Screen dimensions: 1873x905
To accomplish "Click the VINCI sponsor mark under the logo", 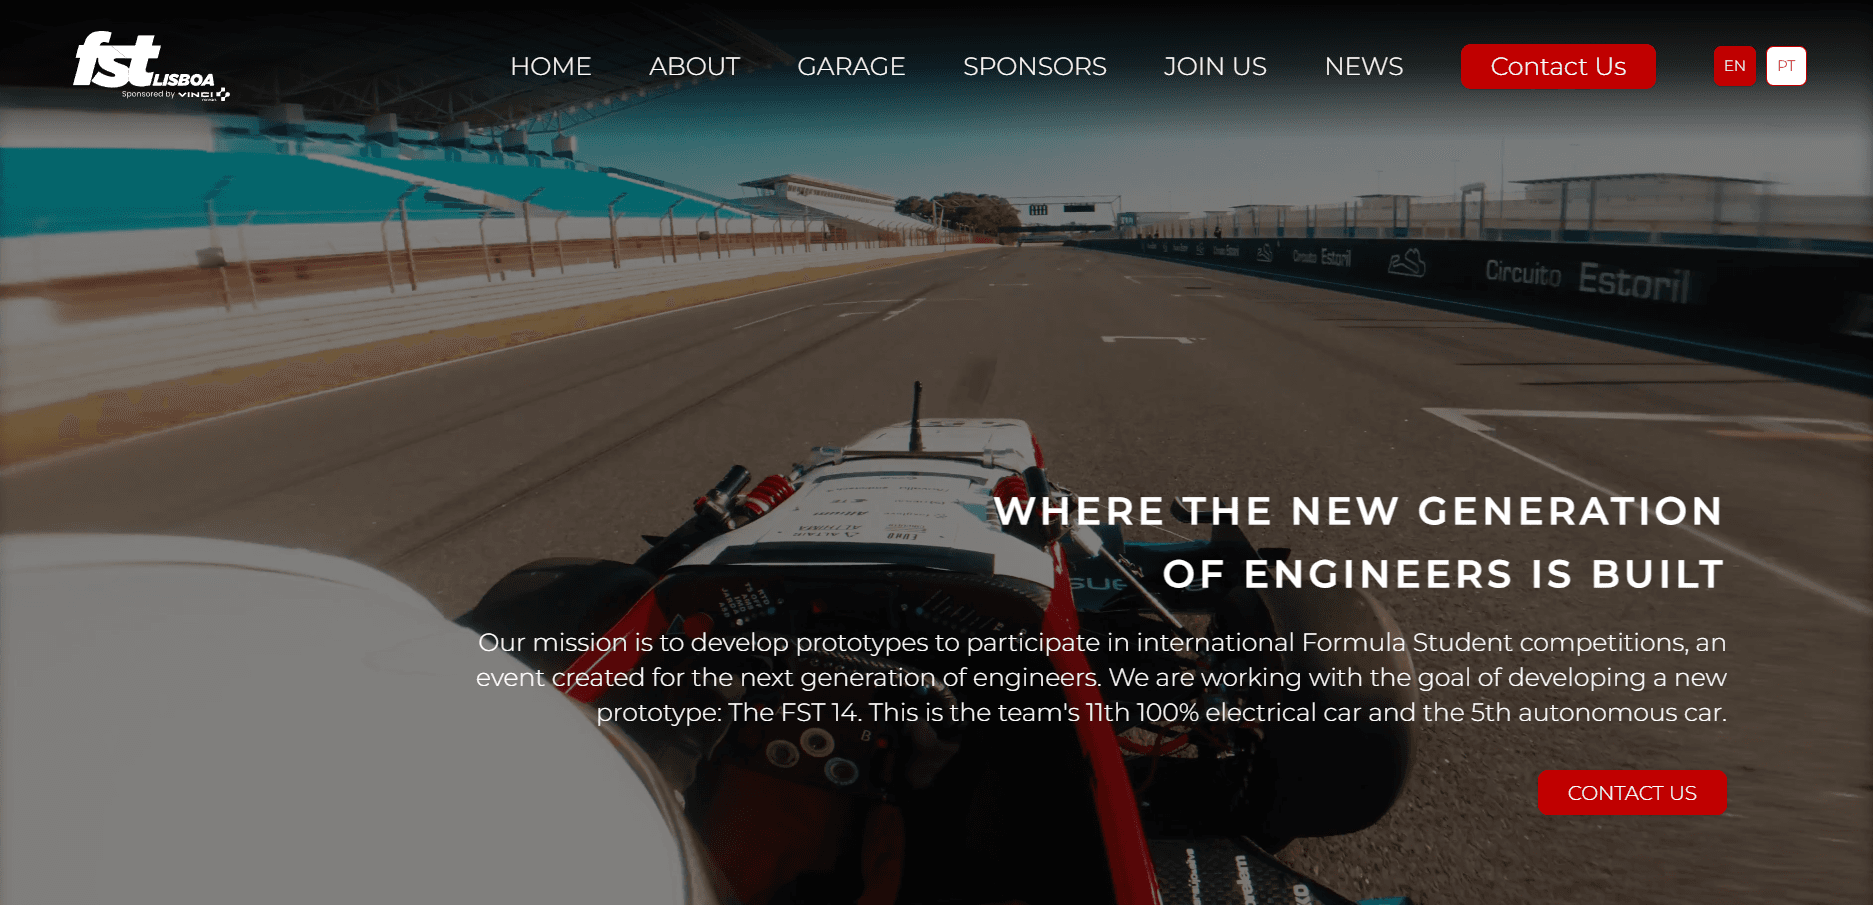I will coord(204,95).
